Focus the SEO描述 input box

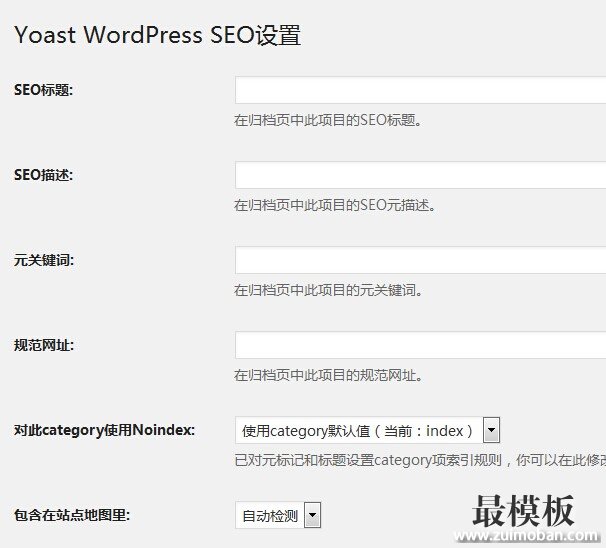tap(420, 175)
